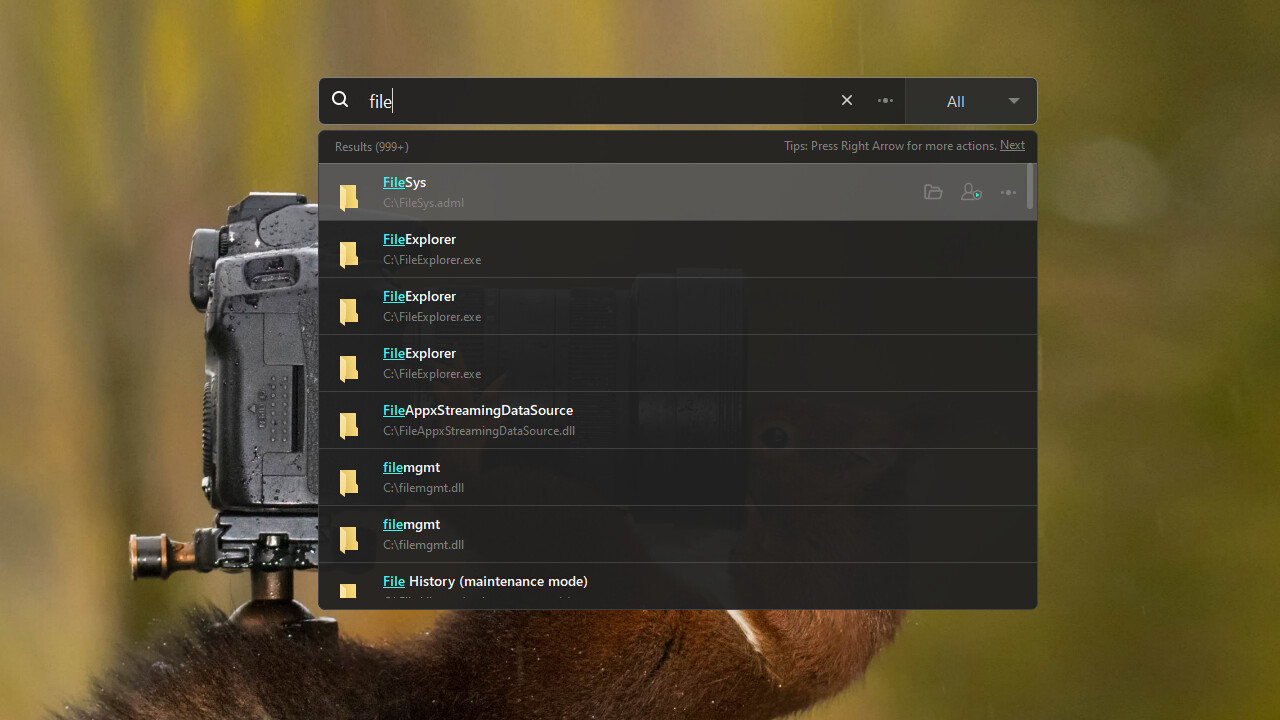Open the FileExplorer result link
The image size is (1280, 720).
(419, 239)
